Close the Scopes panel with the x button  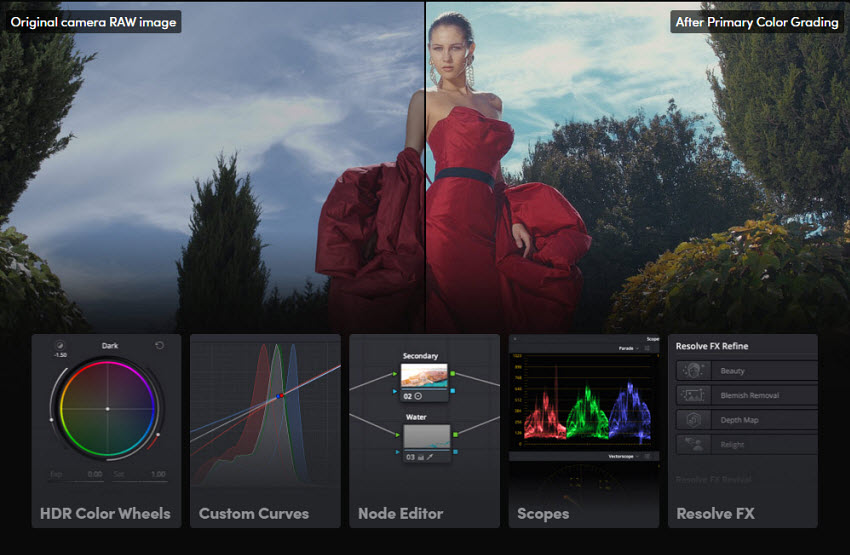pyautogui.click(x=515, y=339)
